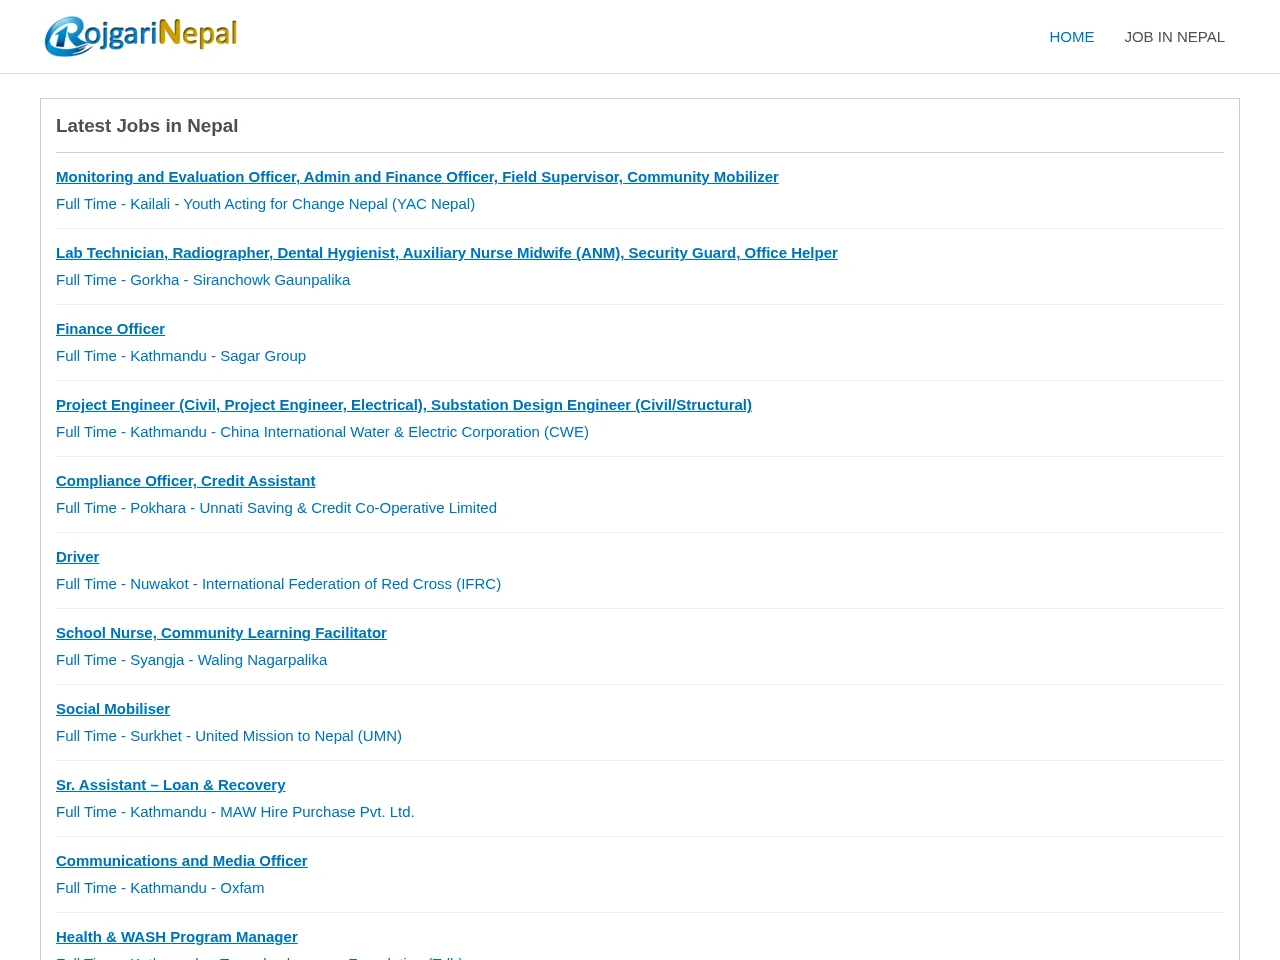Open Health & WASH Program Manager job
Screen dimensions: 1280x960
coord(177,937)
